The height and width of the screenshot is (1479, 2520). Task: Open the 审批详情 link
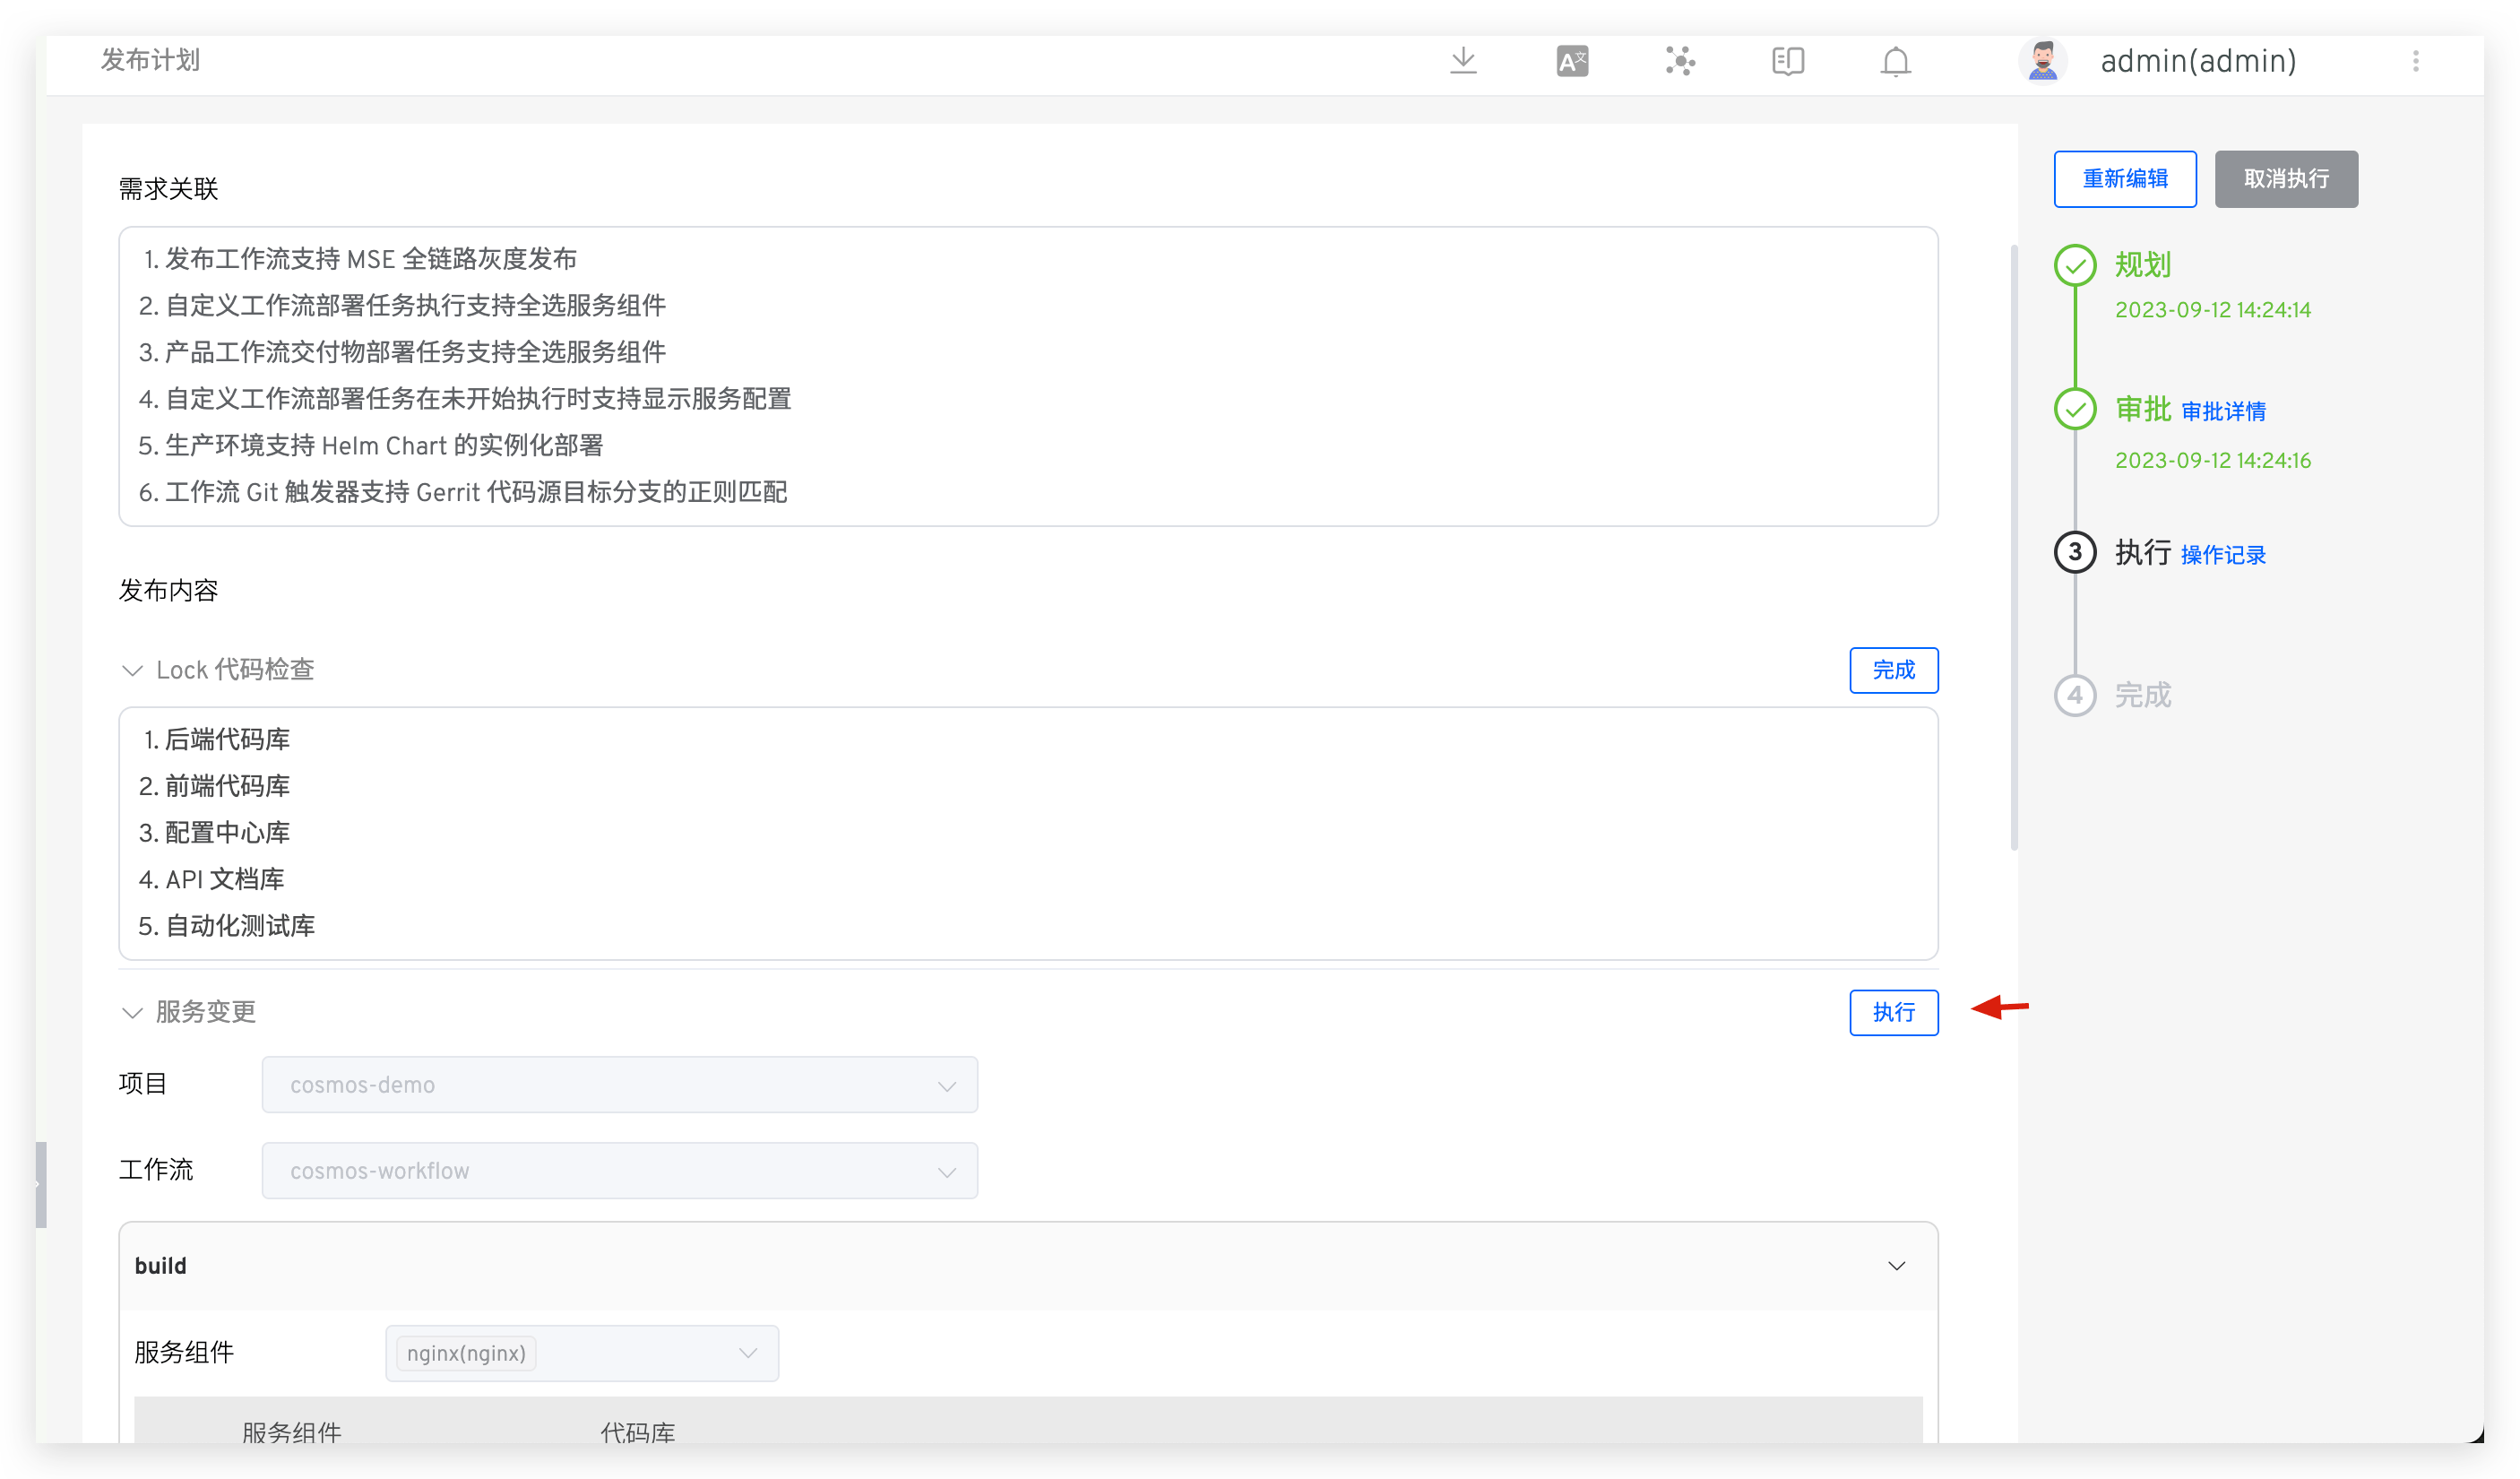(x=2223, y=411)
